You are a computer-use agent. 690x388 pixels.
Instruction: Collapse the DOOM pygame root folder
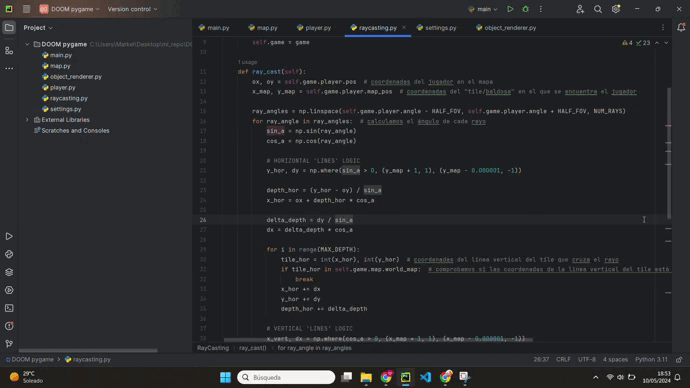pos(27,44)
